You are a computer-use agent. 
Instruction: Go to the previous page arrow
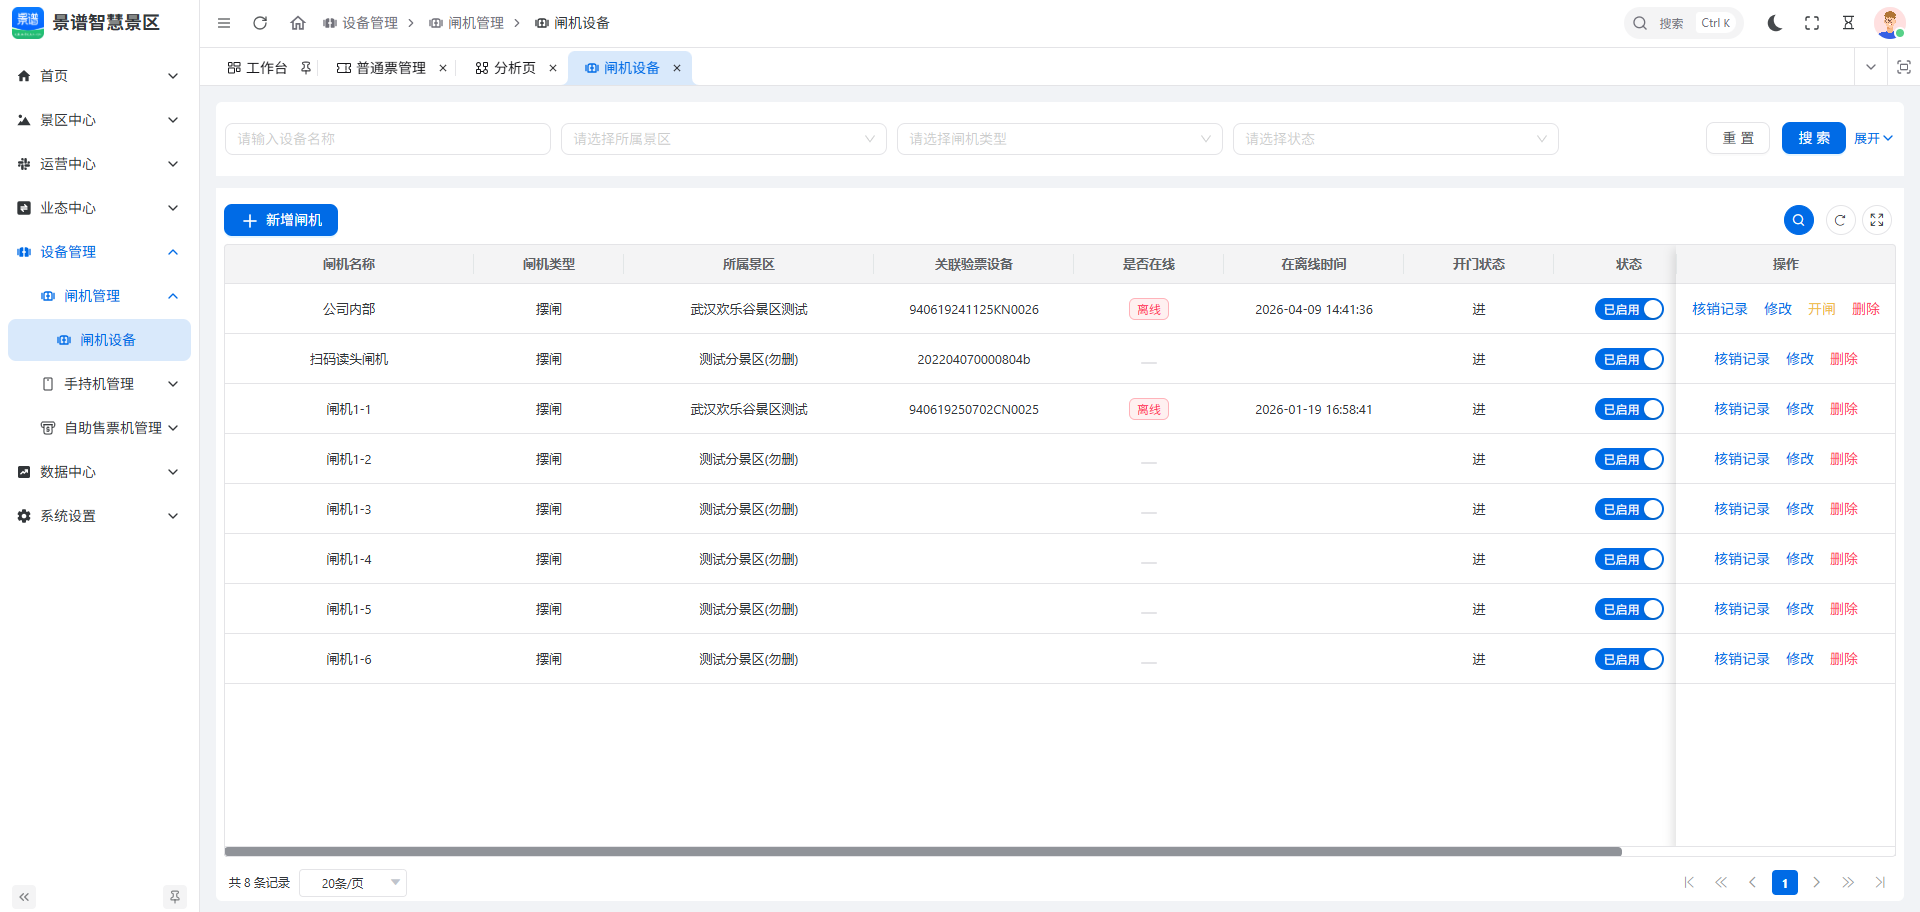point(1752,882)
